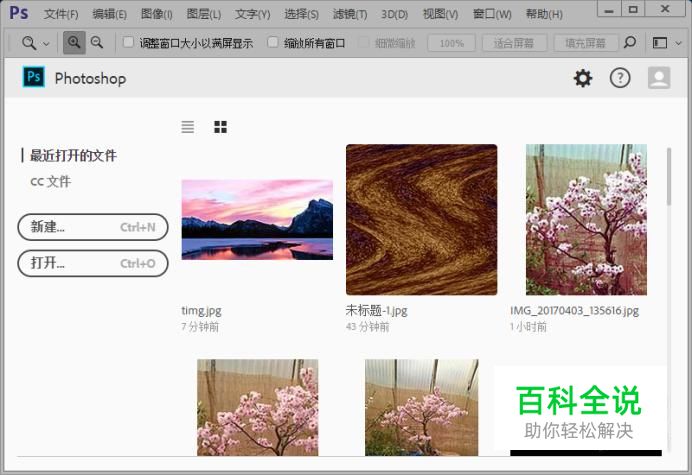
Task: Click the Zoom tool preset icon
Action: (x=29, y=43)
